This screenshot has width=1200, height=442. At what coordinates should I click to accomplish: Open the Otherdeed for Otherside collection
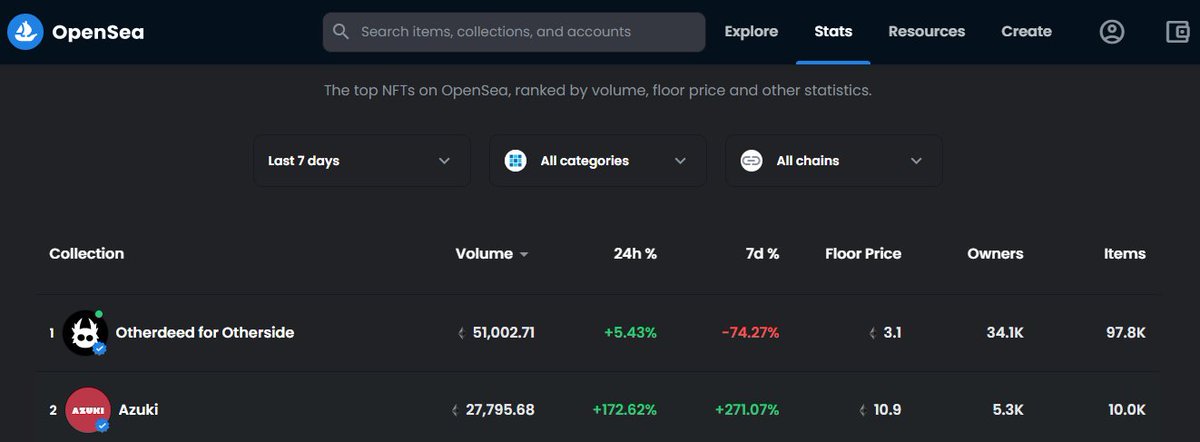pyautogui.click(x=205, y=333)
